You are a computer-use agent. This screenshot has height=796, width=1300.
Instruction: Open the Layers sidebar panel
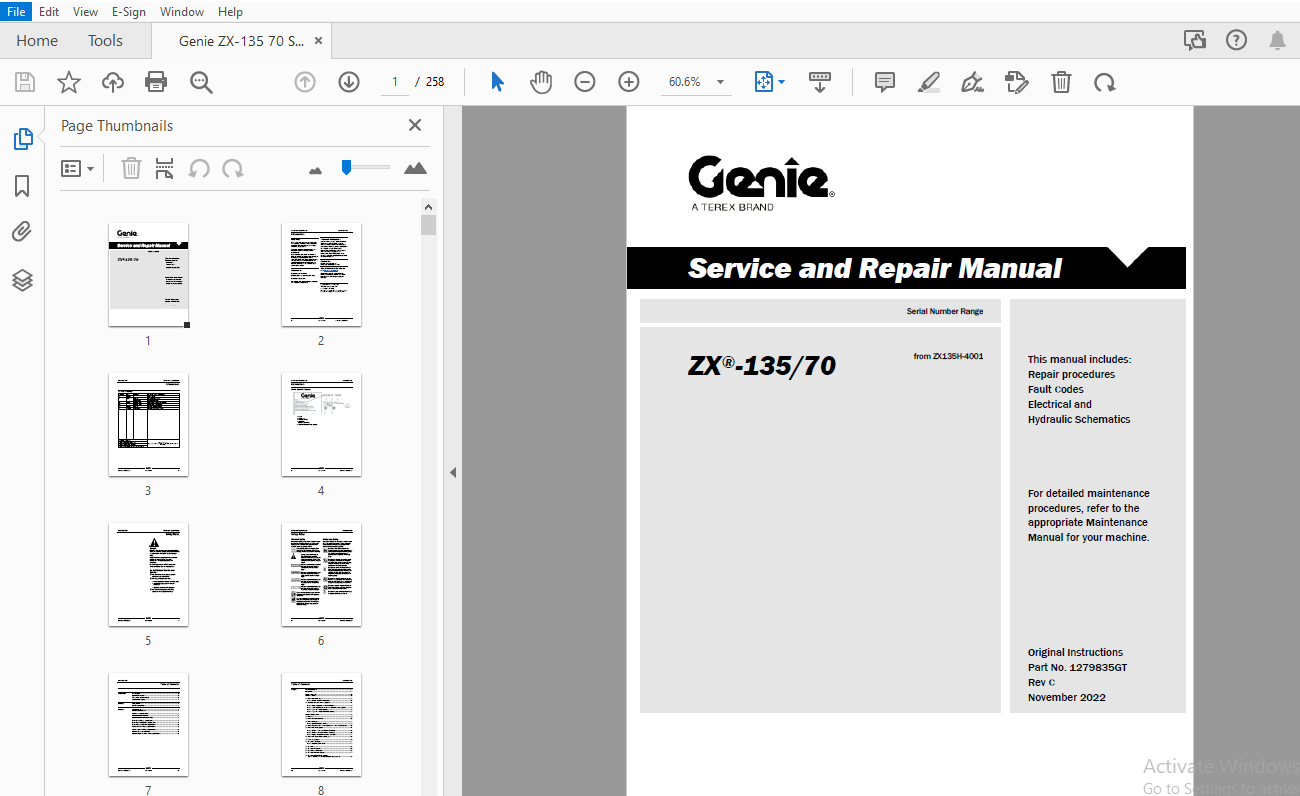22,280
